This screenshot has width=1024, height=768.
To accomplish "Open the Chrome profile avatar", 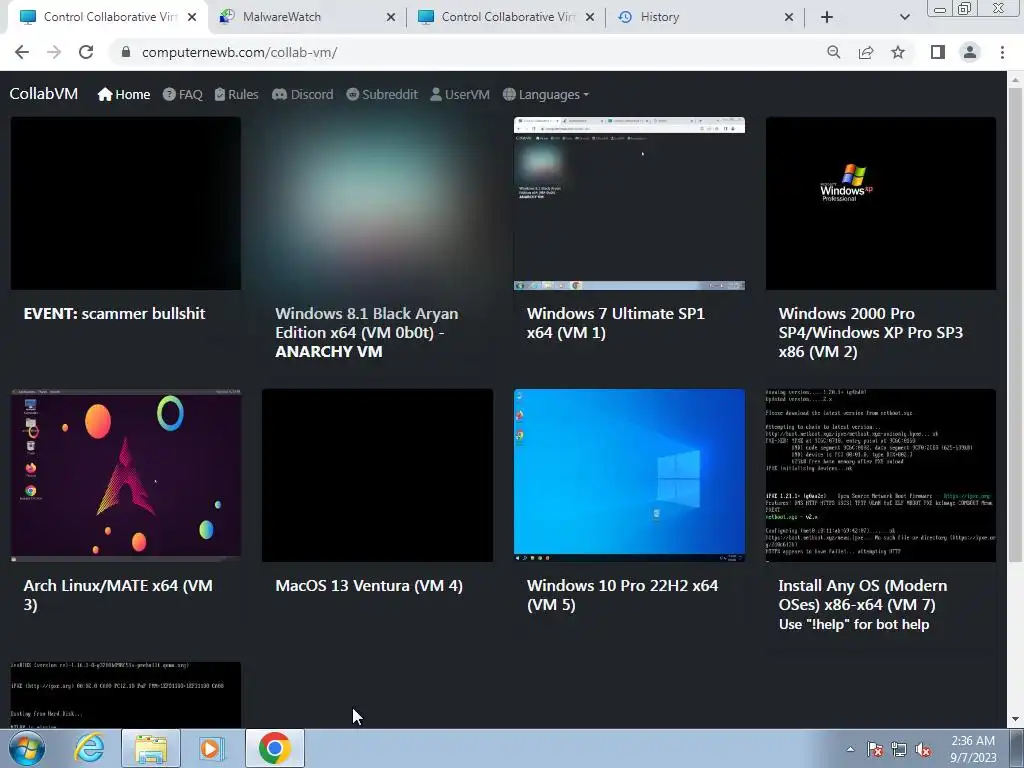I will point(970,52).
